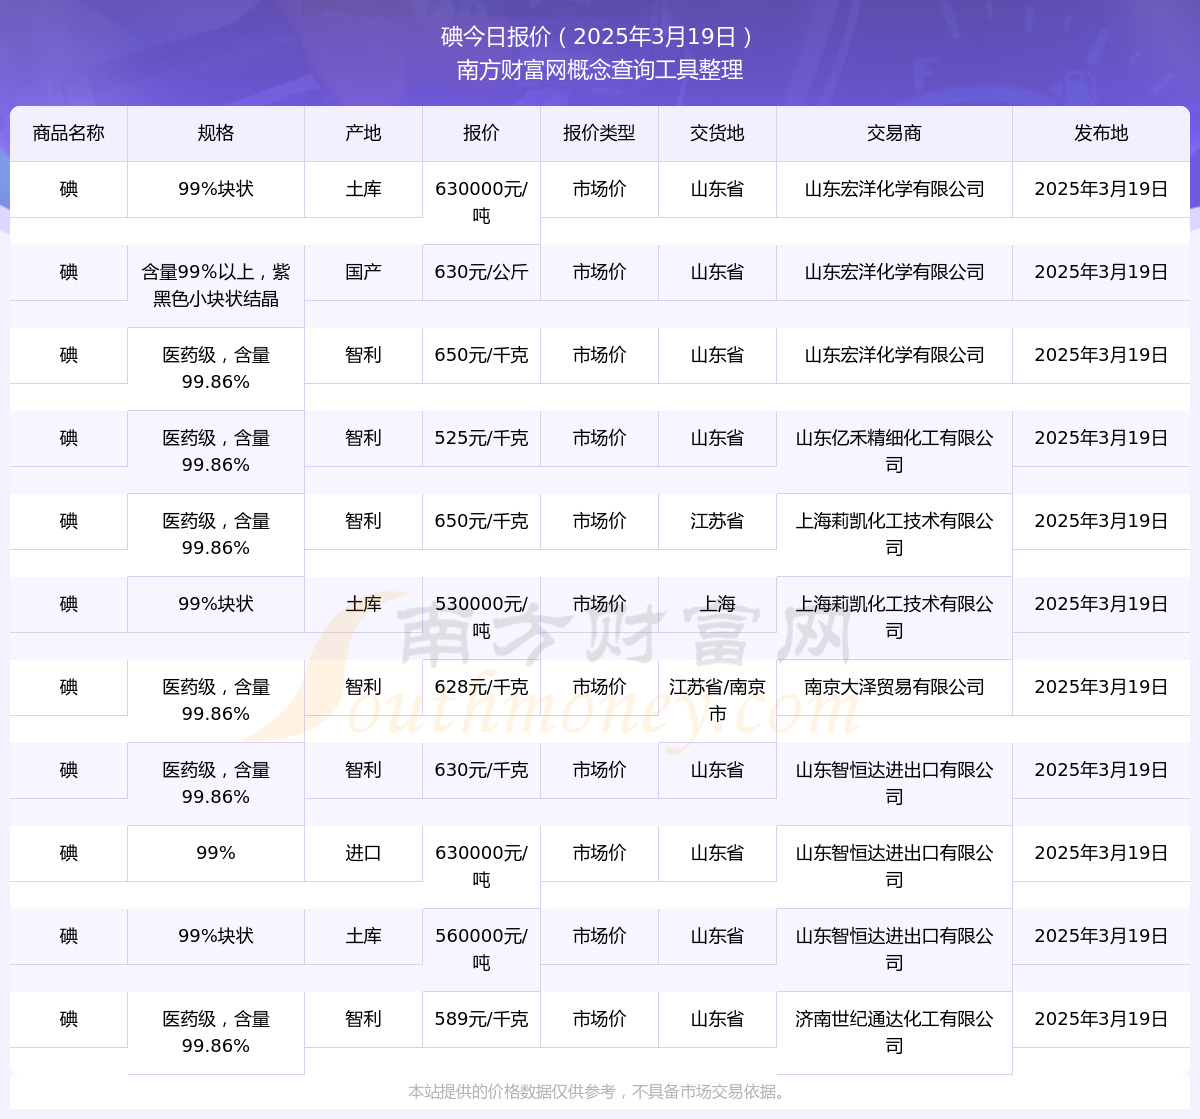Click the 规格 column header

216,133
